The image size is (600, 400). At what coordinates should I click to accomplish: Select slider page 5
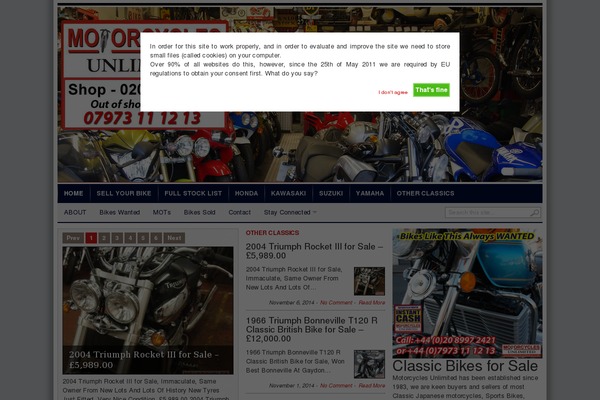[x=143, y=238]
